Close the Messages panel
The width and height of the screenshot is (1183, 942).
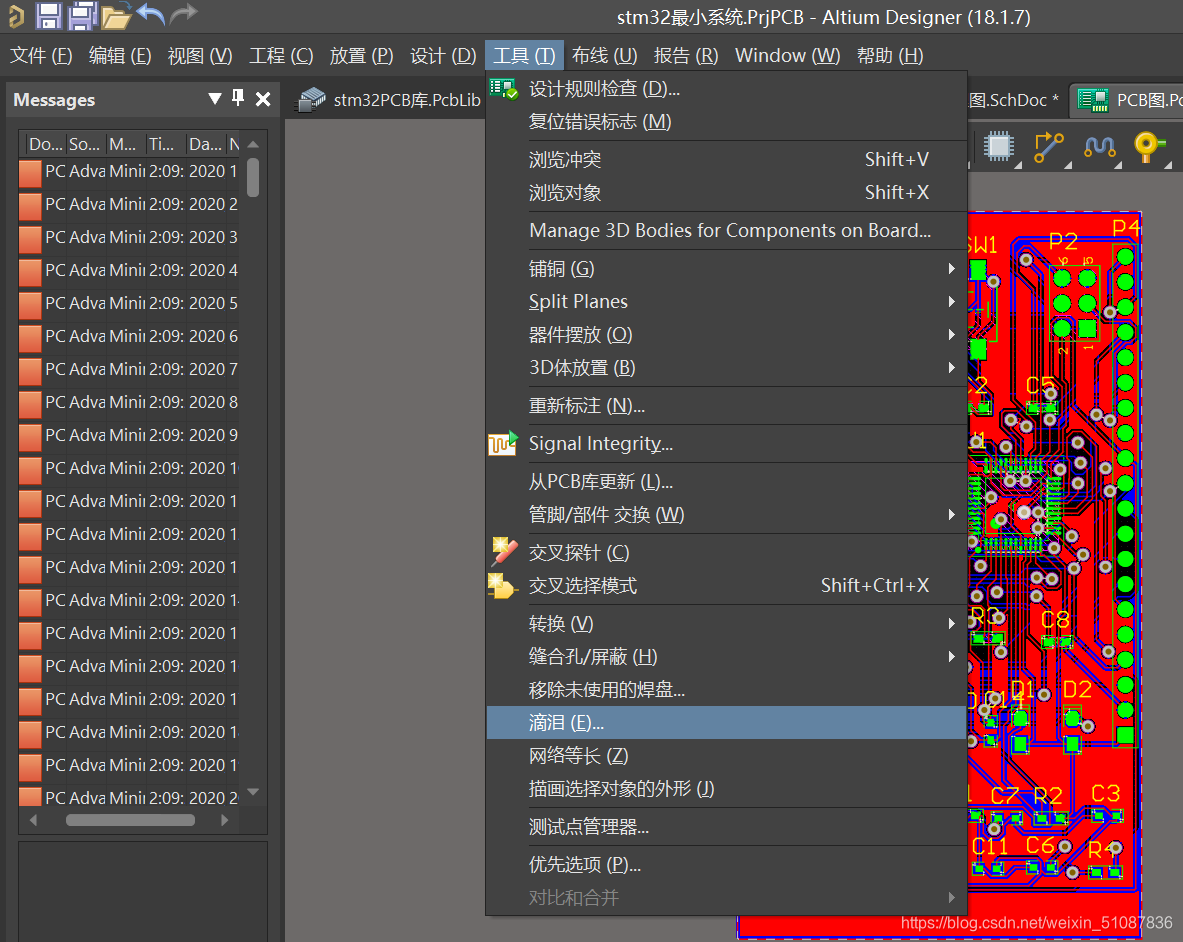[263, 98]
